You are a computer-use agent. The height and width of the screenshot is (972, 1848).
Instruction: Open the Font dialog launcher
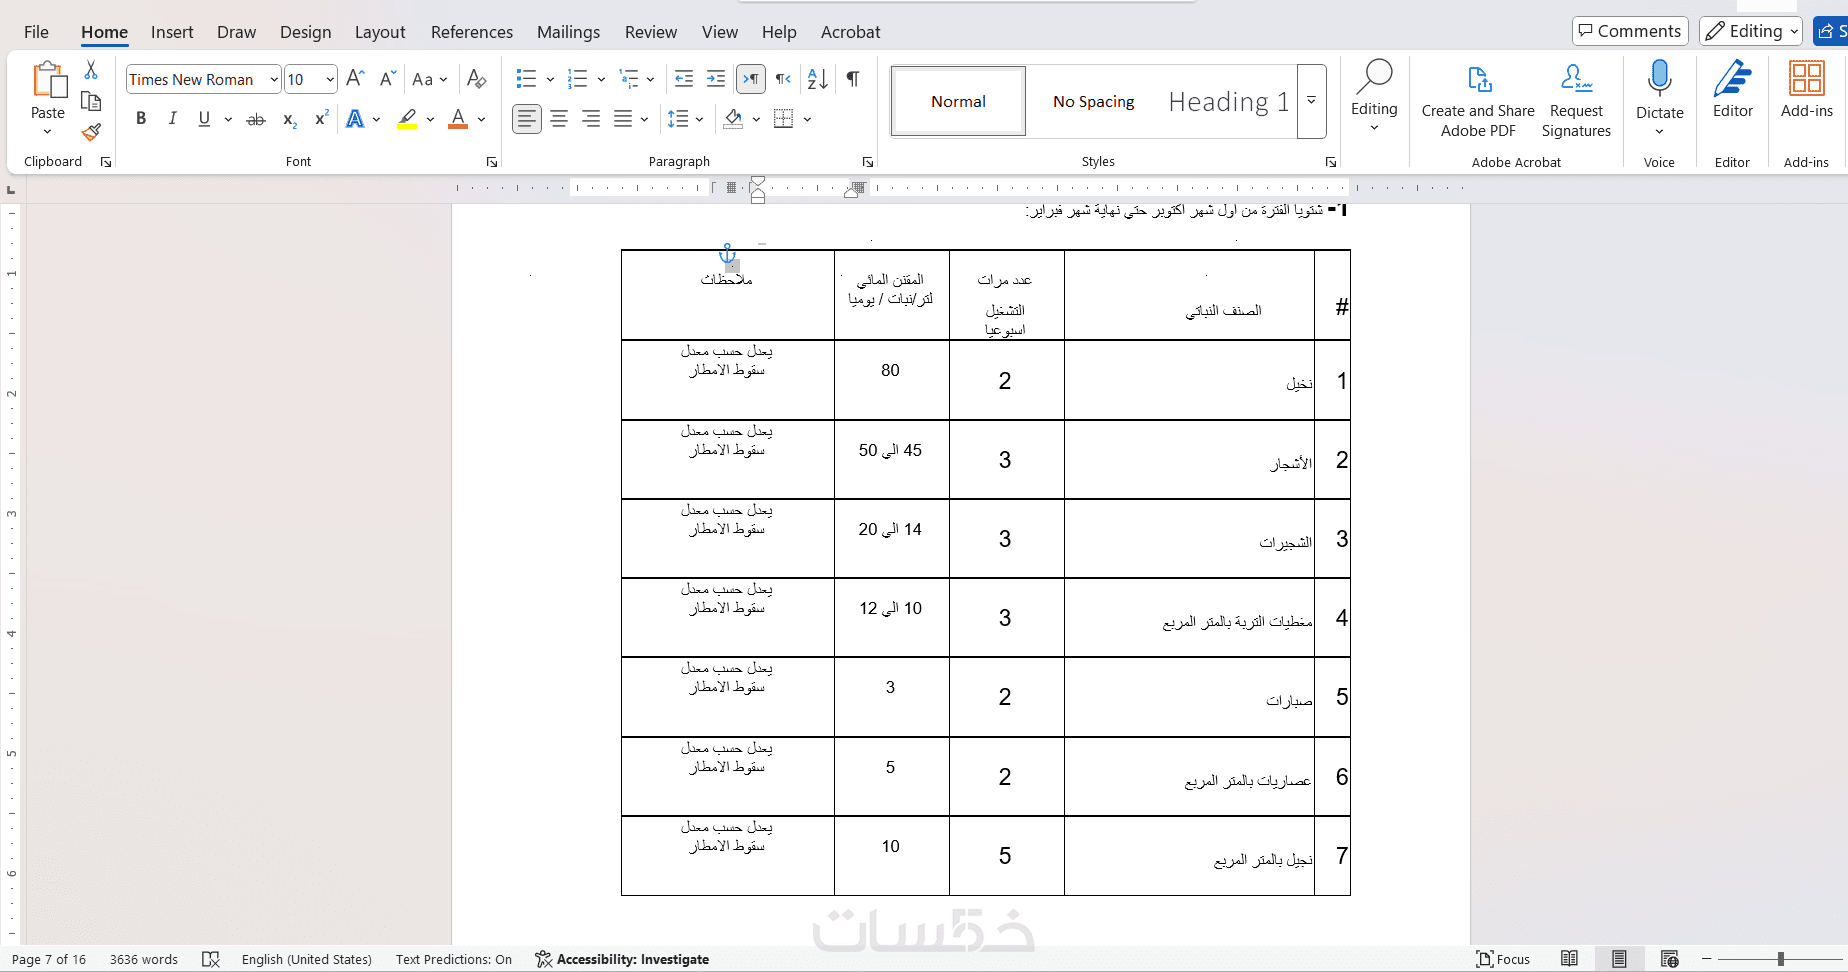492,162
